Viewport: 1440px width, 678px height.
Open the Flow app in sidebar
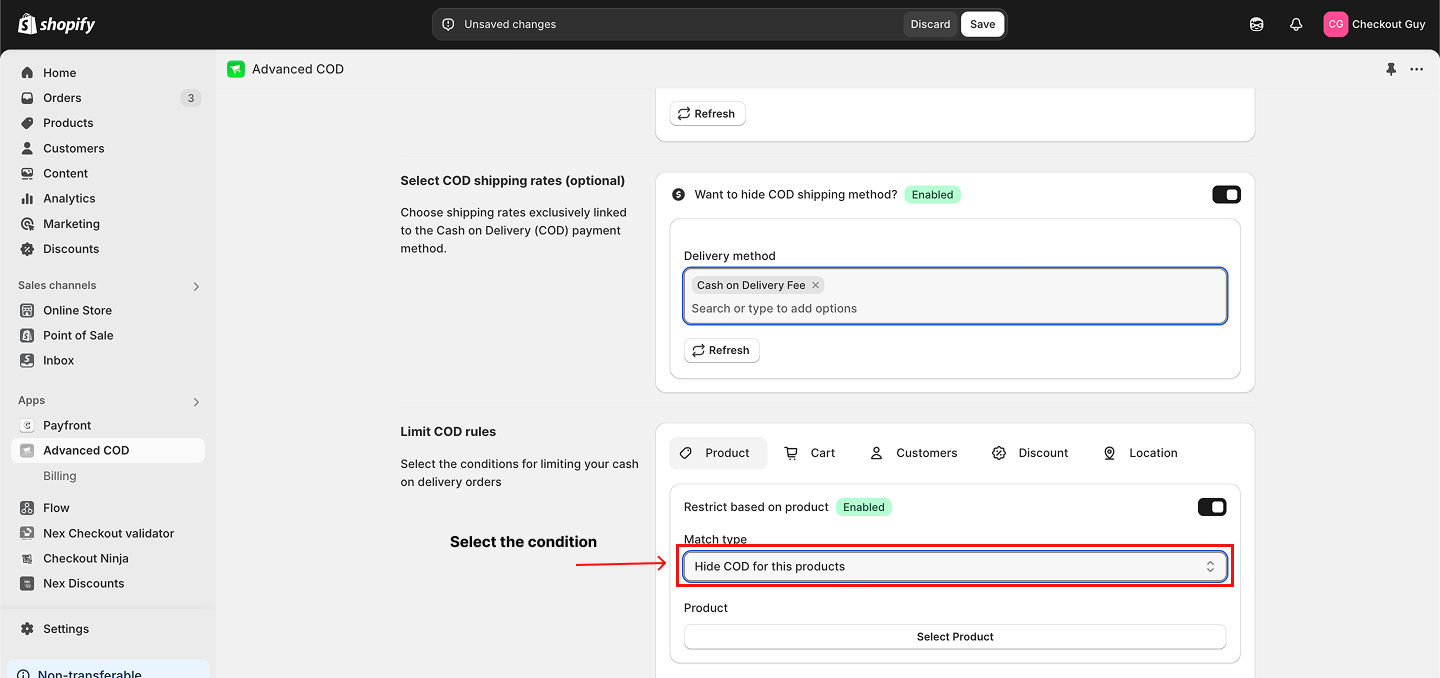[56, 508]
